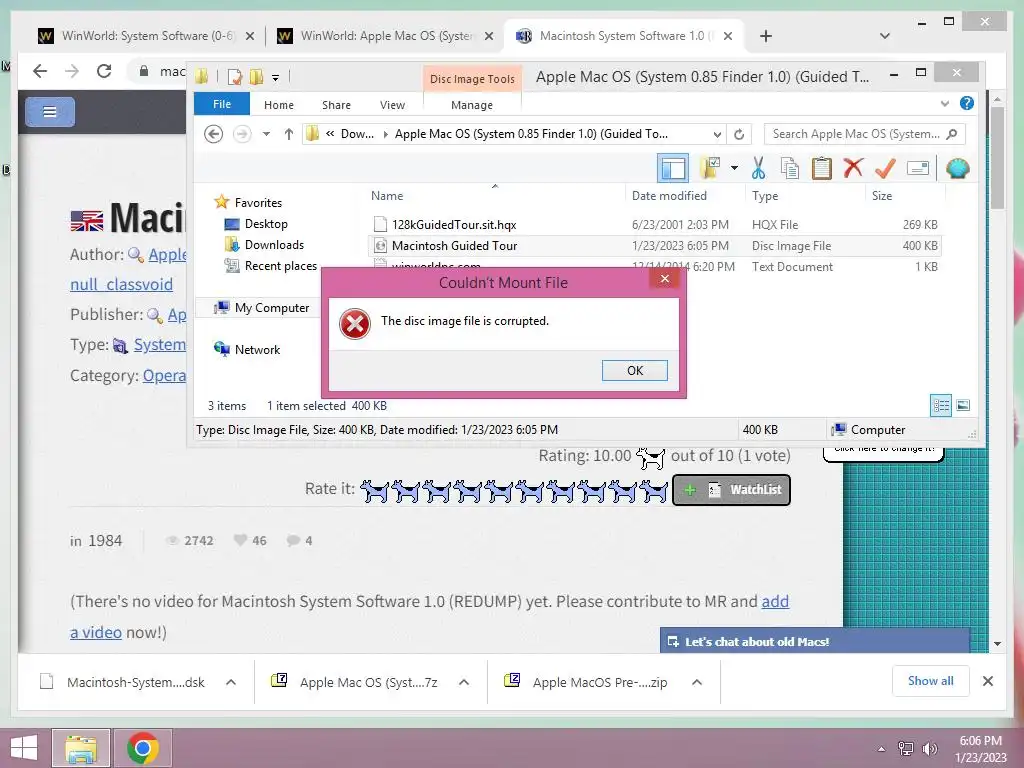Click Properties icon in quick access toolbar
Screen dimensions: 1024x768
(x=234, y=77)
